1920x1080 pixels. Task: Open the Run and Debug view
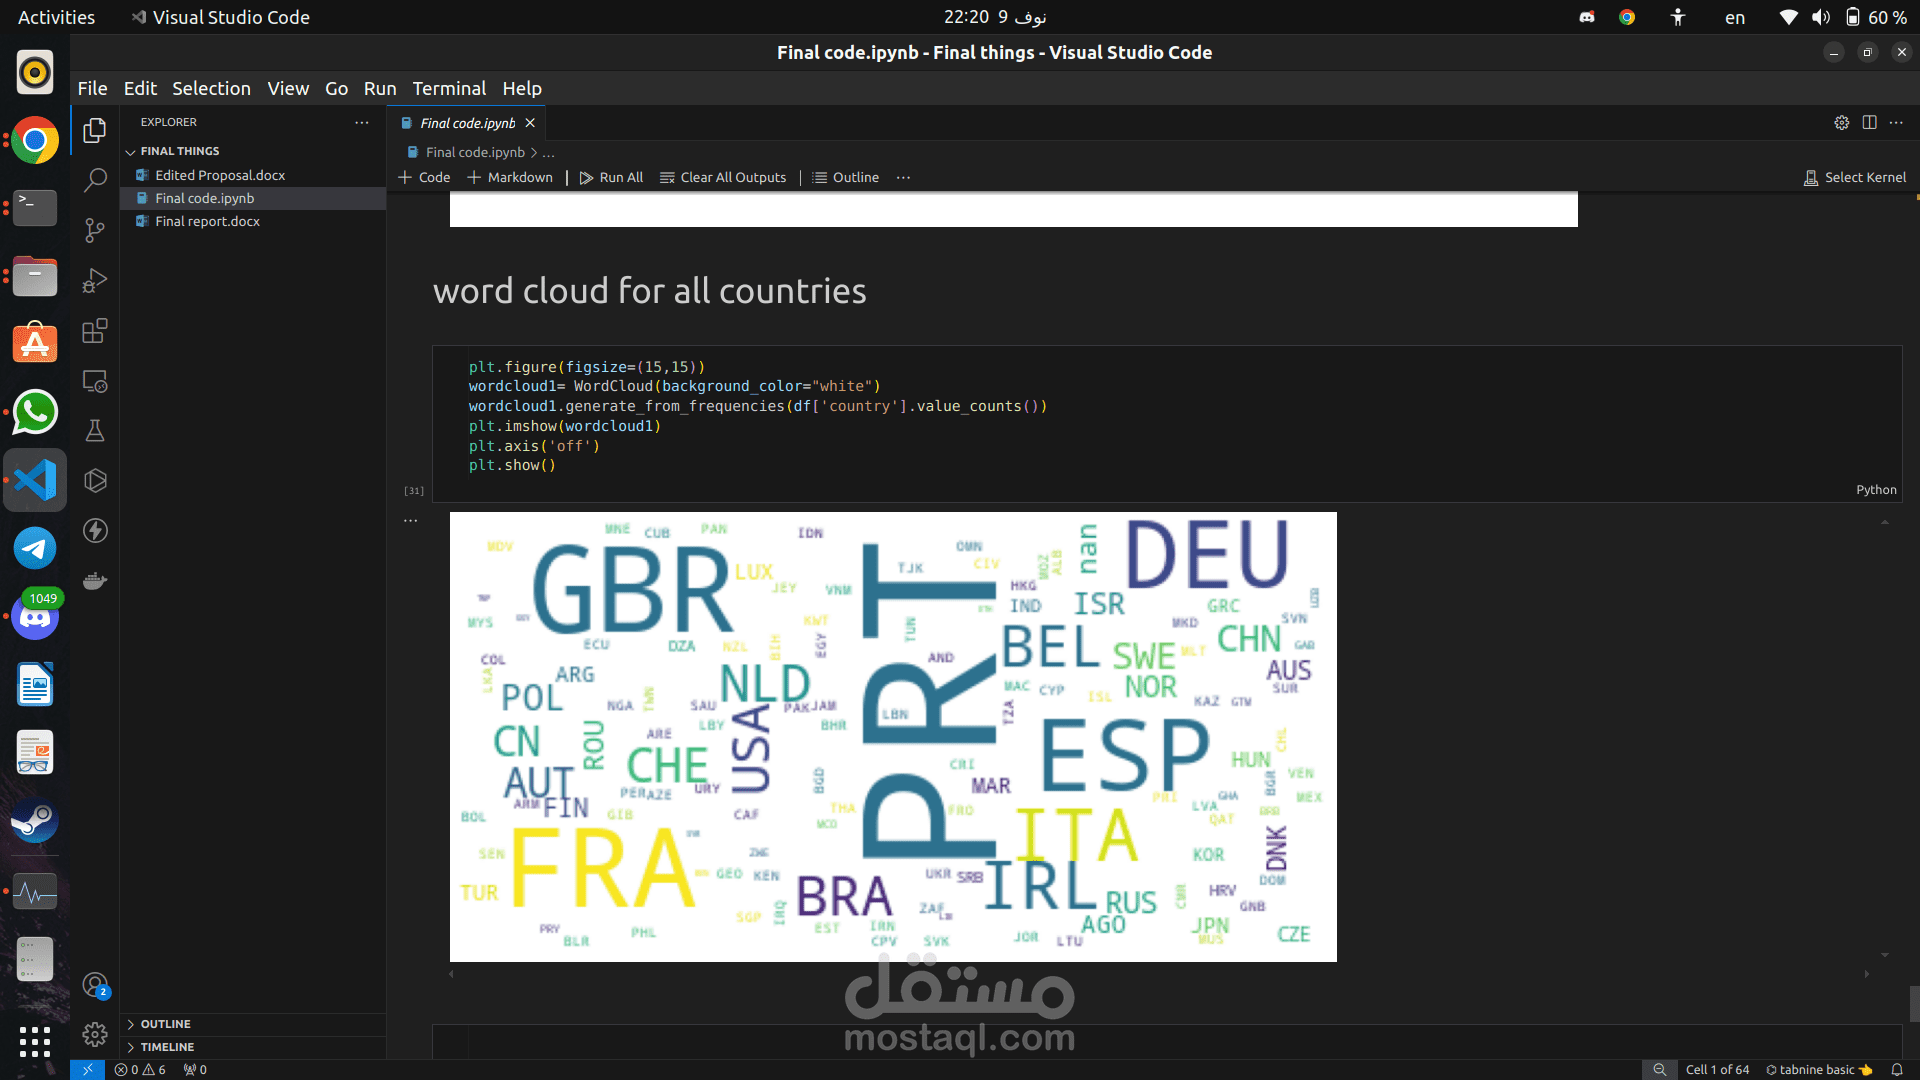[95, 281]
